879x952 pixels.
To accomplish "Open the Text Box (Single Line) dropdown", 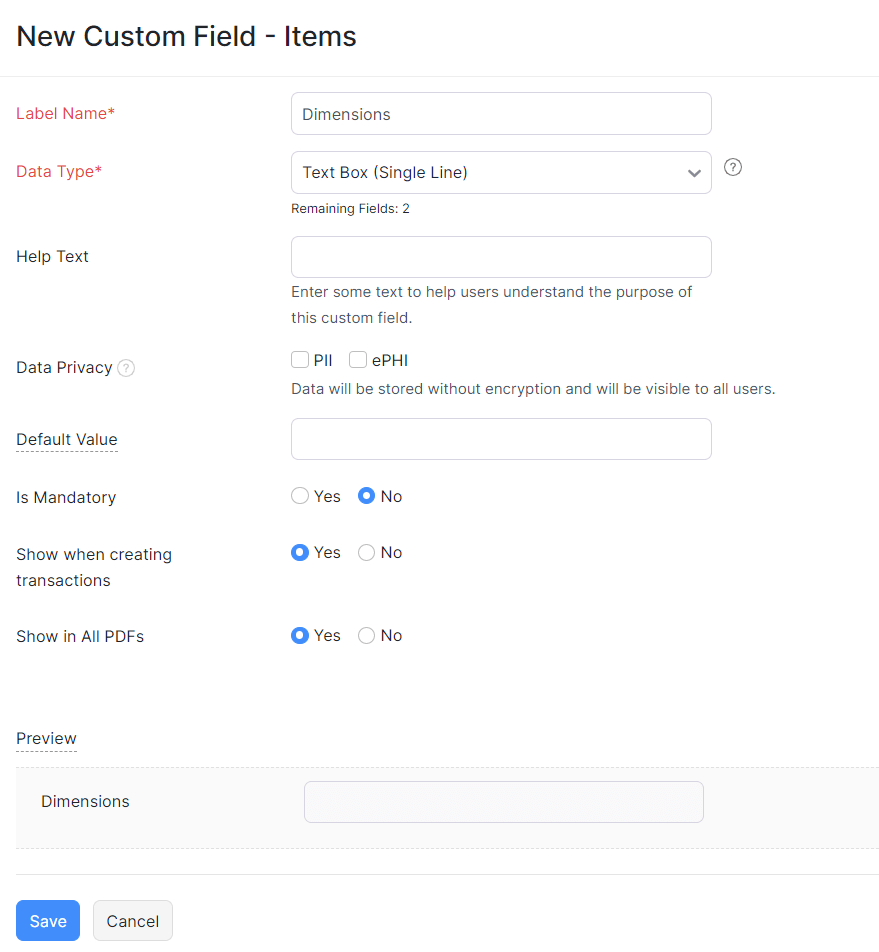I will click(500, 172).
